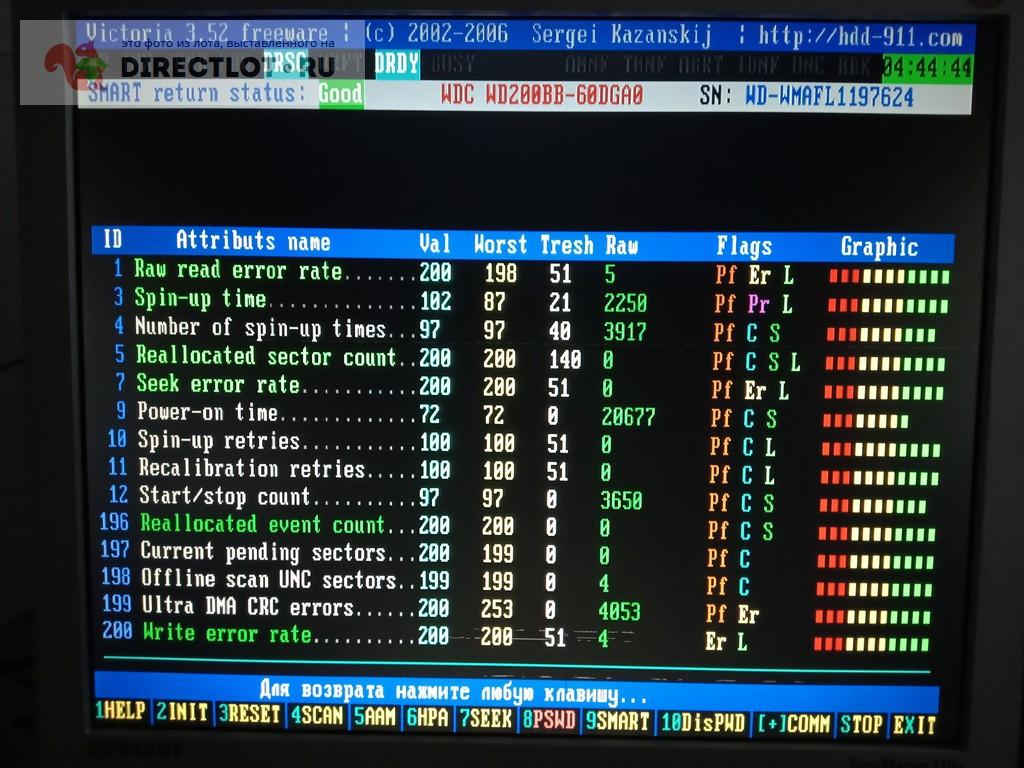Viewport: 1024px width, 768px height.
Task: Open the 8PSWD password item
Action: (x=549, y=720)
